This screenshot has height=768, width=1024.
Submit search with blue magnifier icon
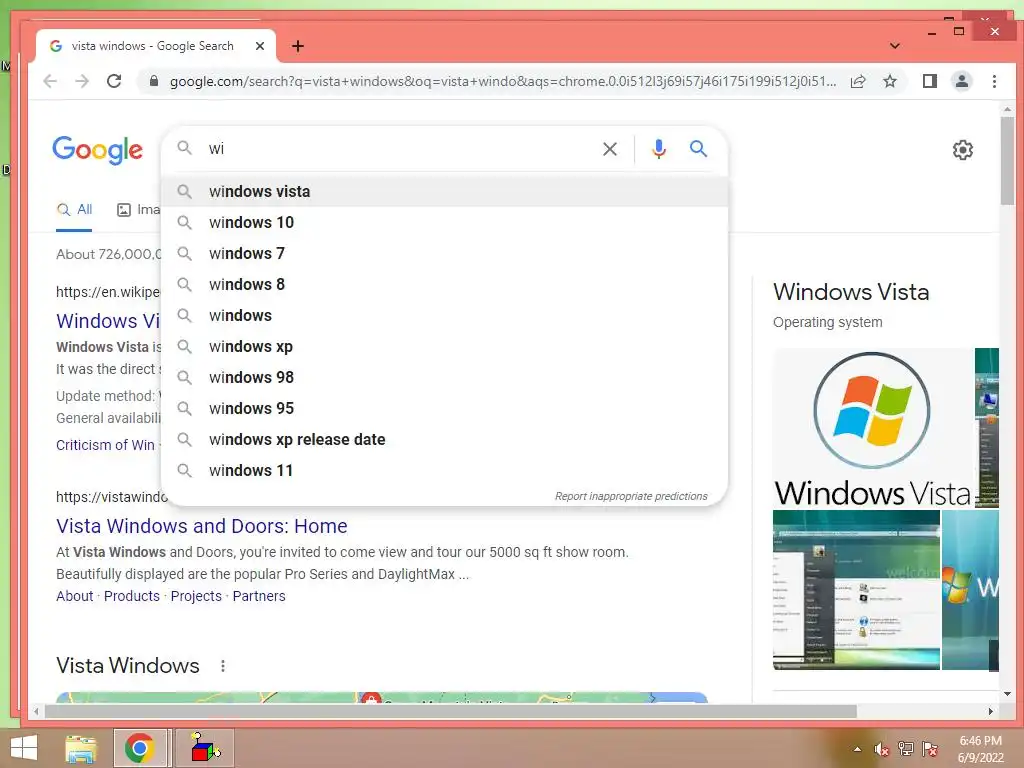click(699, 149)
